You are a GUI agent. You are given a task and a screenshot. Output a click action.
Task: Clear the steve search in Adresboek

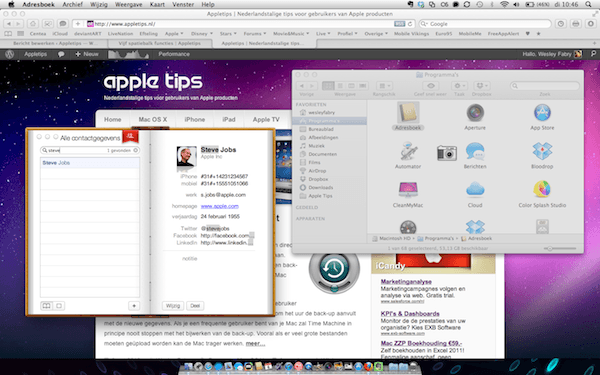[135, 150]
